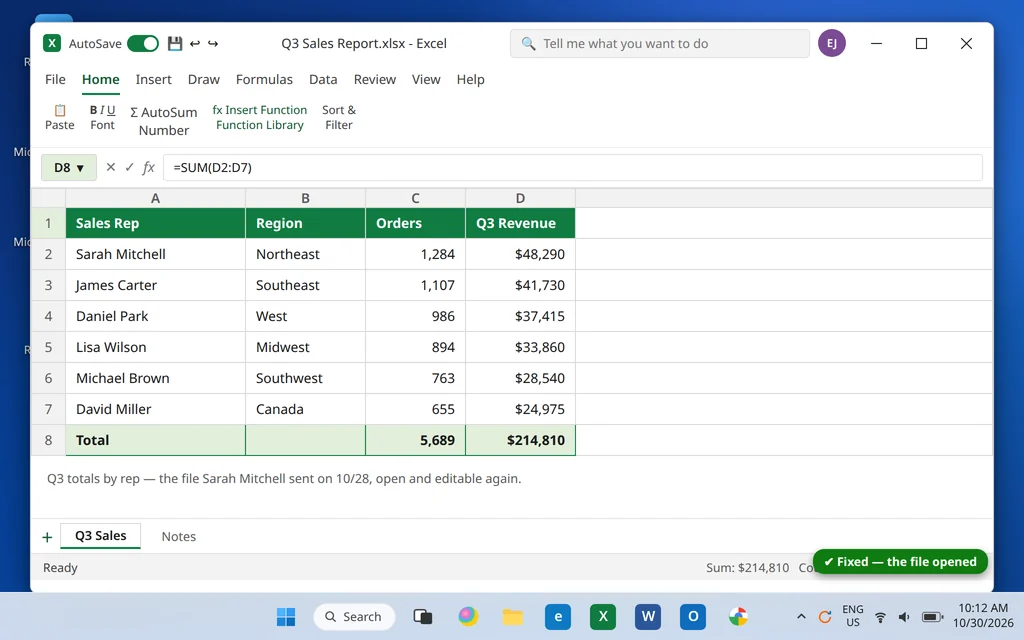The image size is (1024, 640).
Task: Add a new sheet with plus icon
Action: coord(47,537)
